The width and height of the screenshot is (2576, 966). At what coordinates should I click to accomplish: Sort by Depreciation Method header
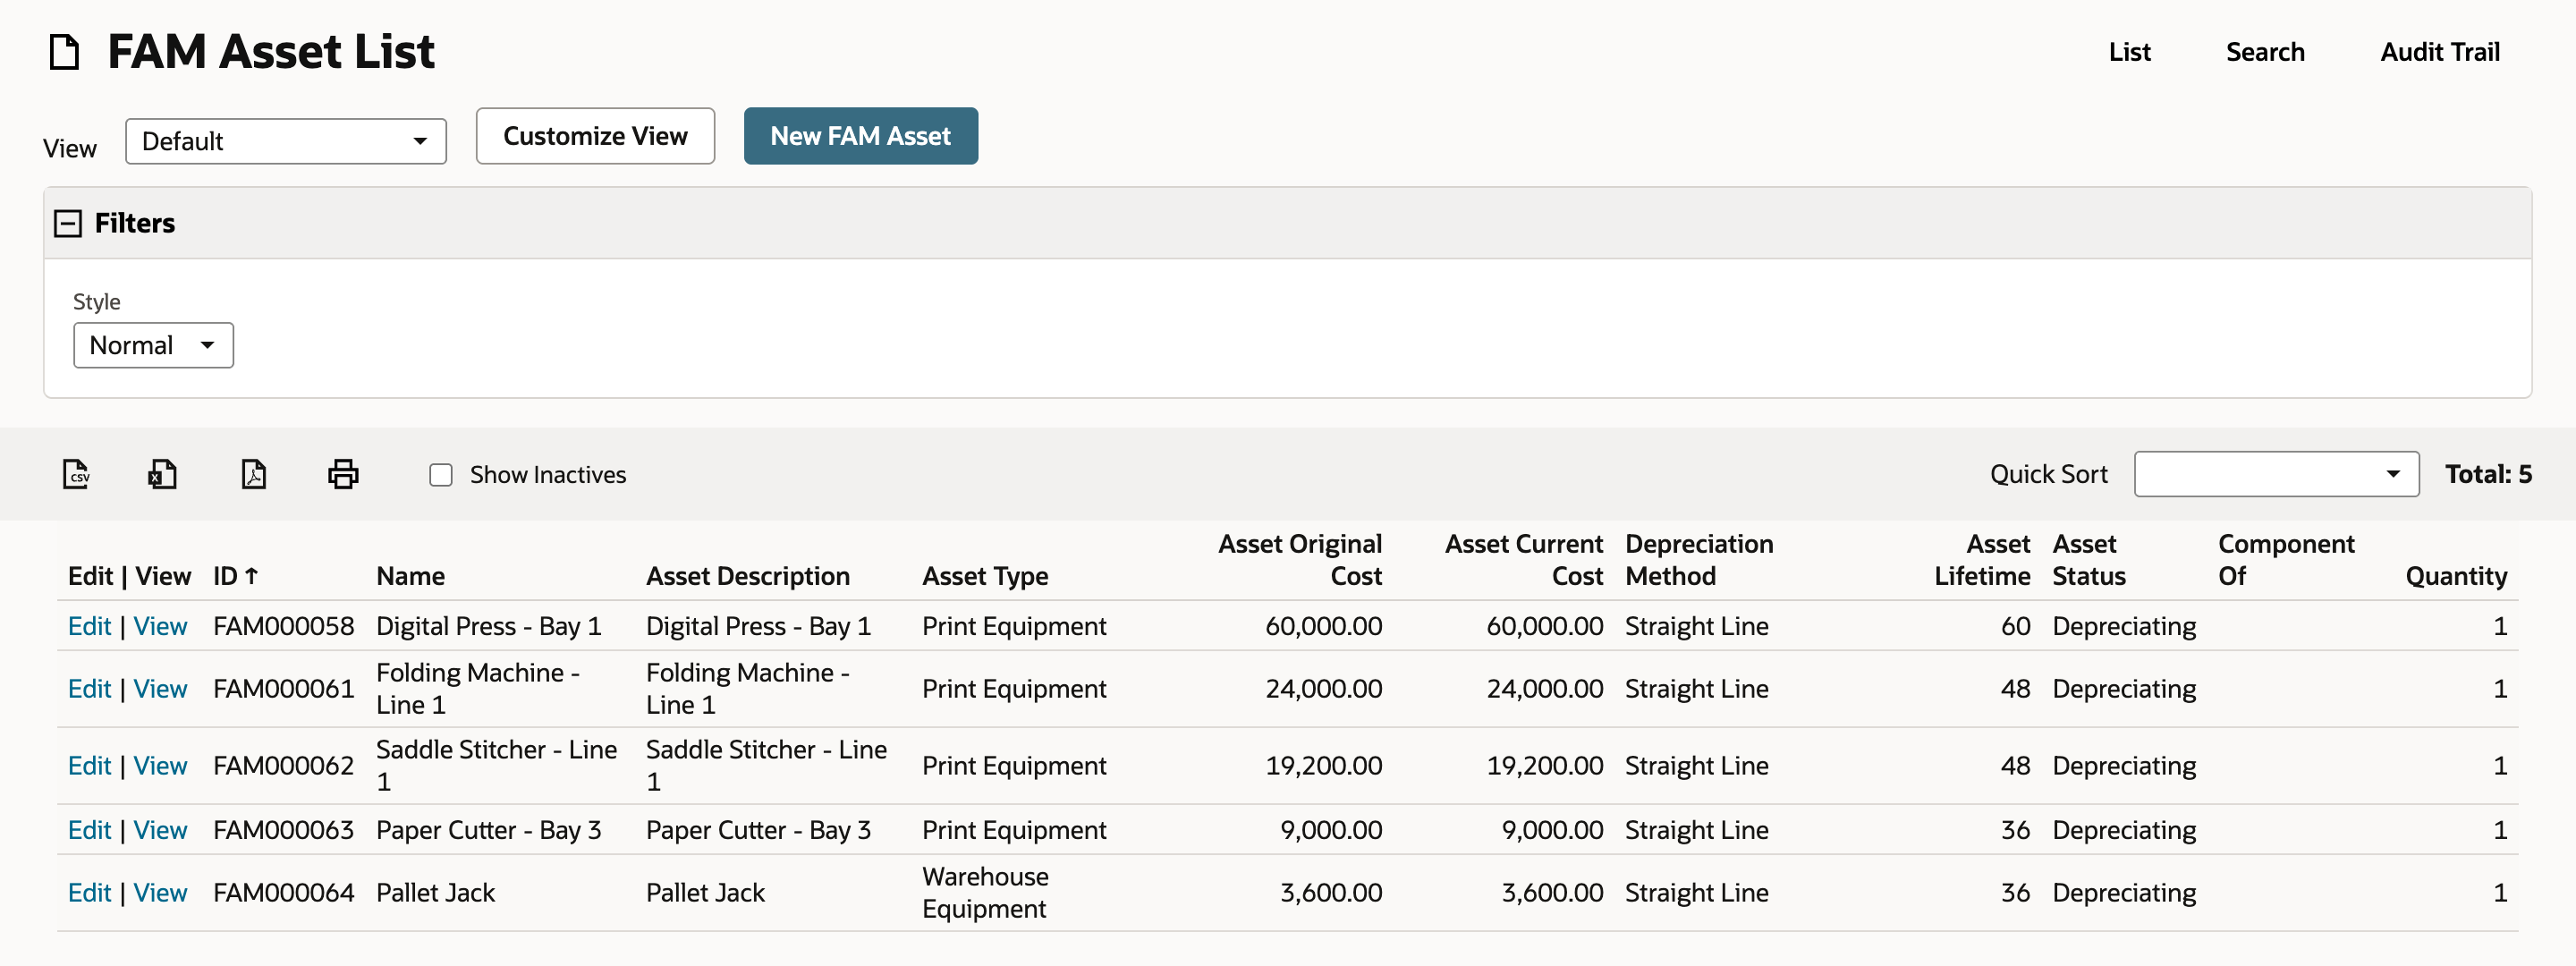[1699, 560]
